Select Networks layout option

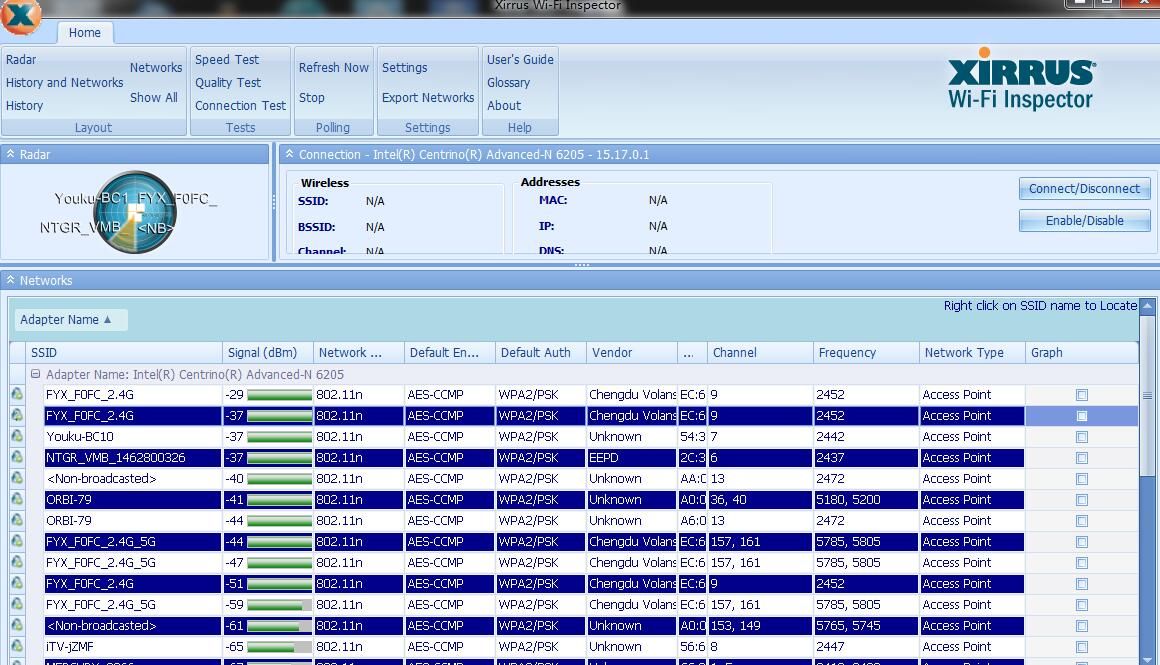click(155, 67)
